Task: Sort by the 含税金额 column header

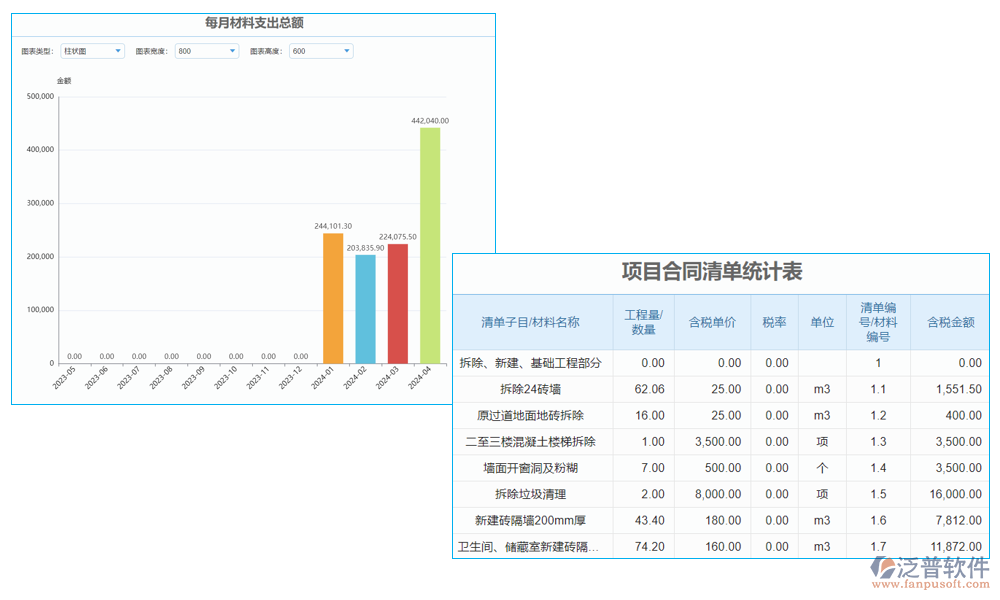Action: [948, 316]
